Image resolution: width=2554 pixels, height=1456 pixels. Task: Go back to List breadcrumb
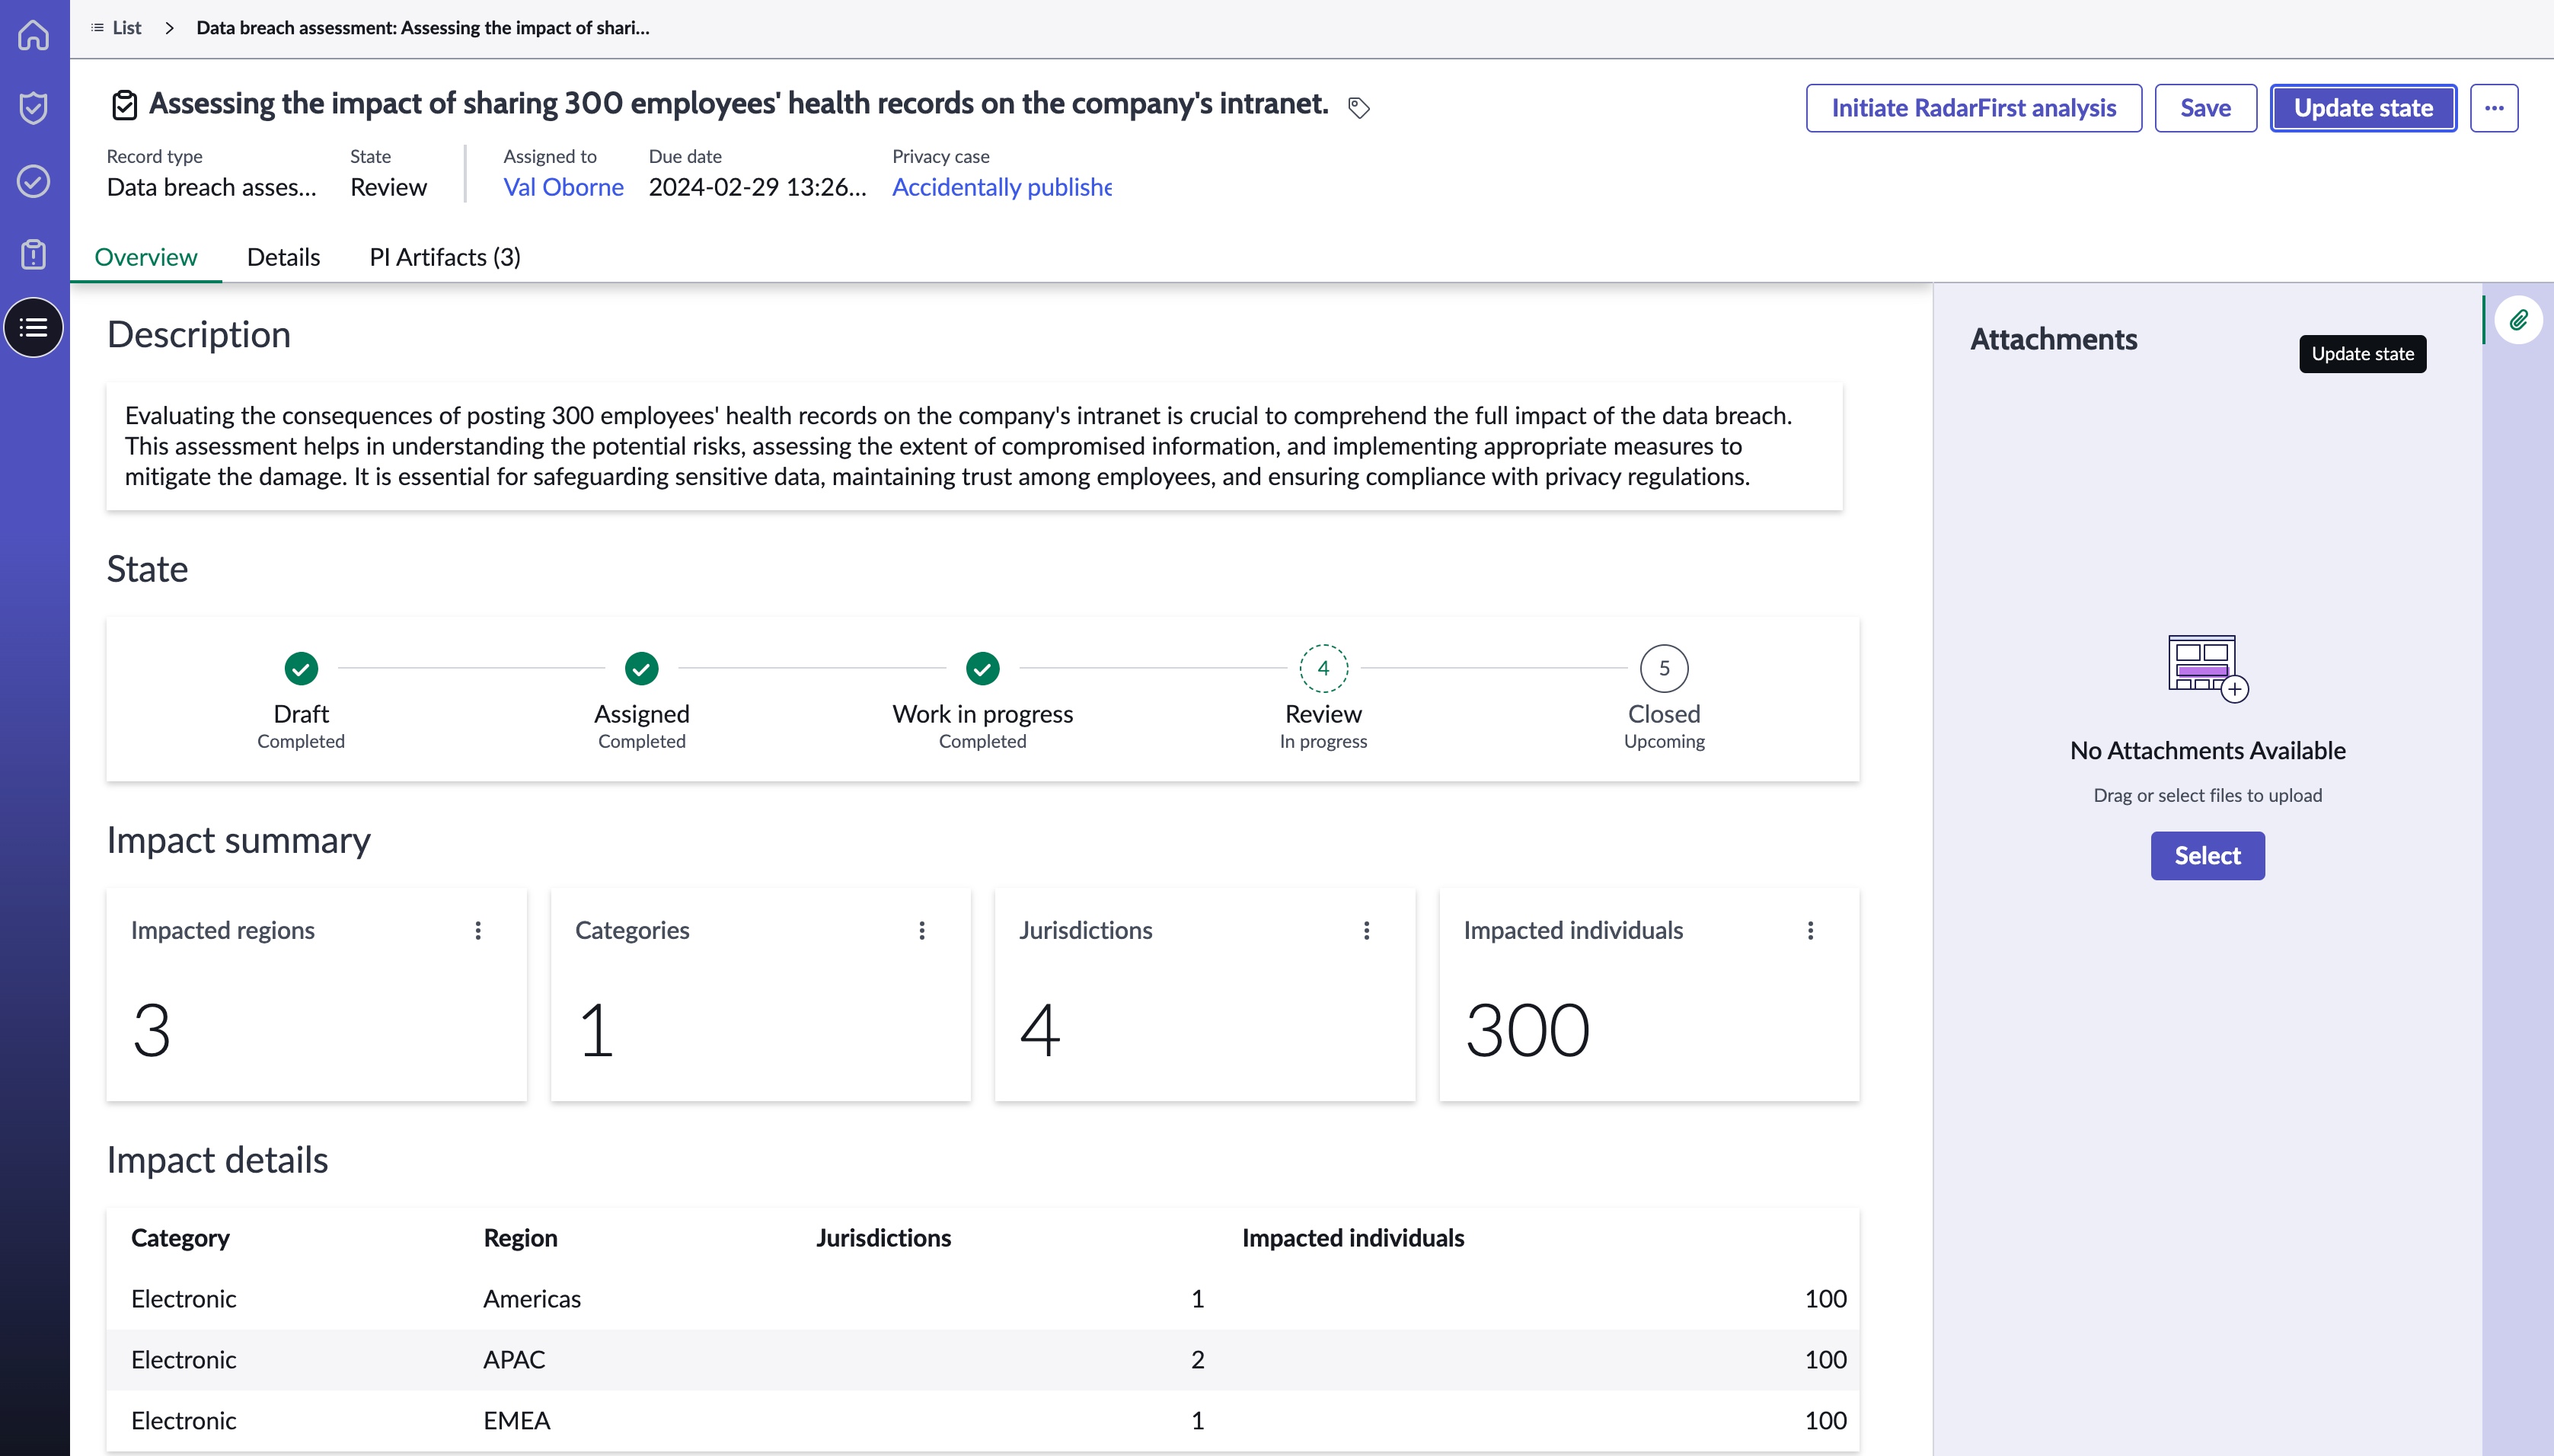[116, 28]
